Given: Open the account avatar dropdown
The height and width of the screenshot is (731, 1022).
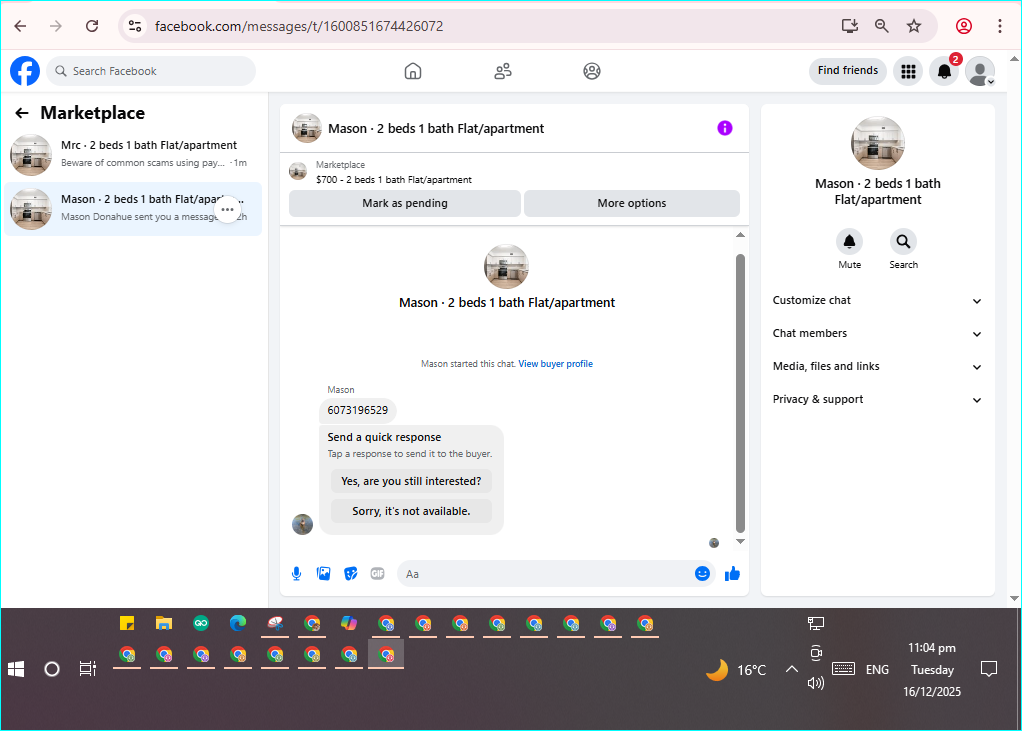Looking at the screenshot, I should 980,71.
